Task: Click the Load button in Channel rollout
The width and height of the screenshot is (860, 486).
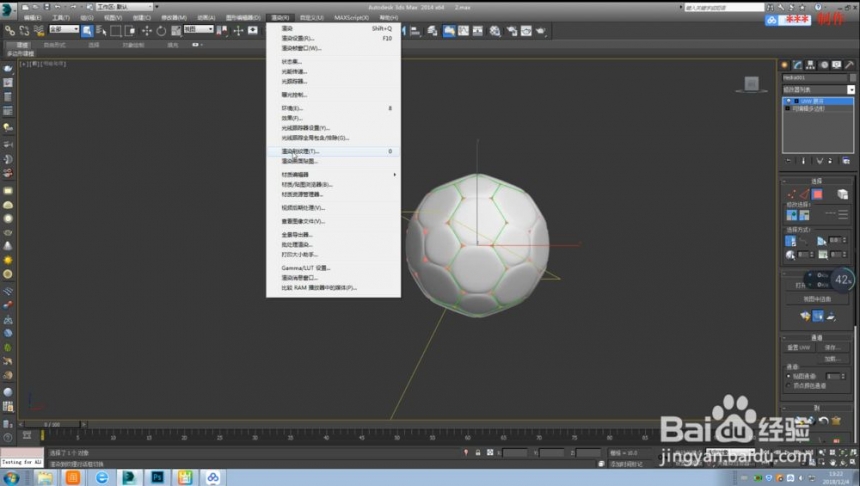Action: click(833, 359)
